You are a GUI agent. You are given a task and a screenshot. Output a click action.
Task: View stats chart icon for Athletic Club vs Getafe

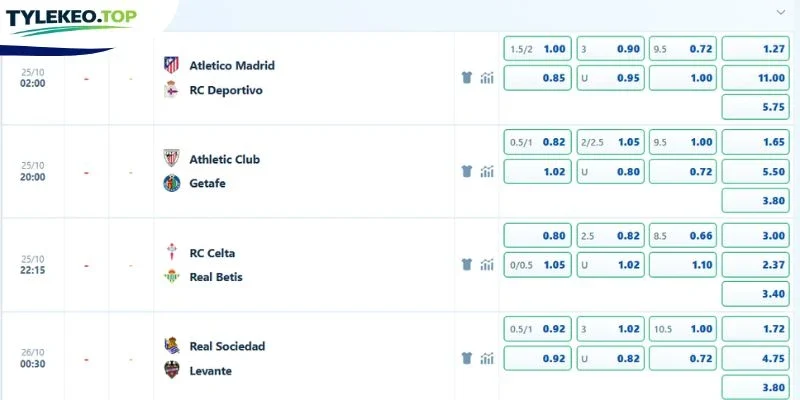click(487, 171)
